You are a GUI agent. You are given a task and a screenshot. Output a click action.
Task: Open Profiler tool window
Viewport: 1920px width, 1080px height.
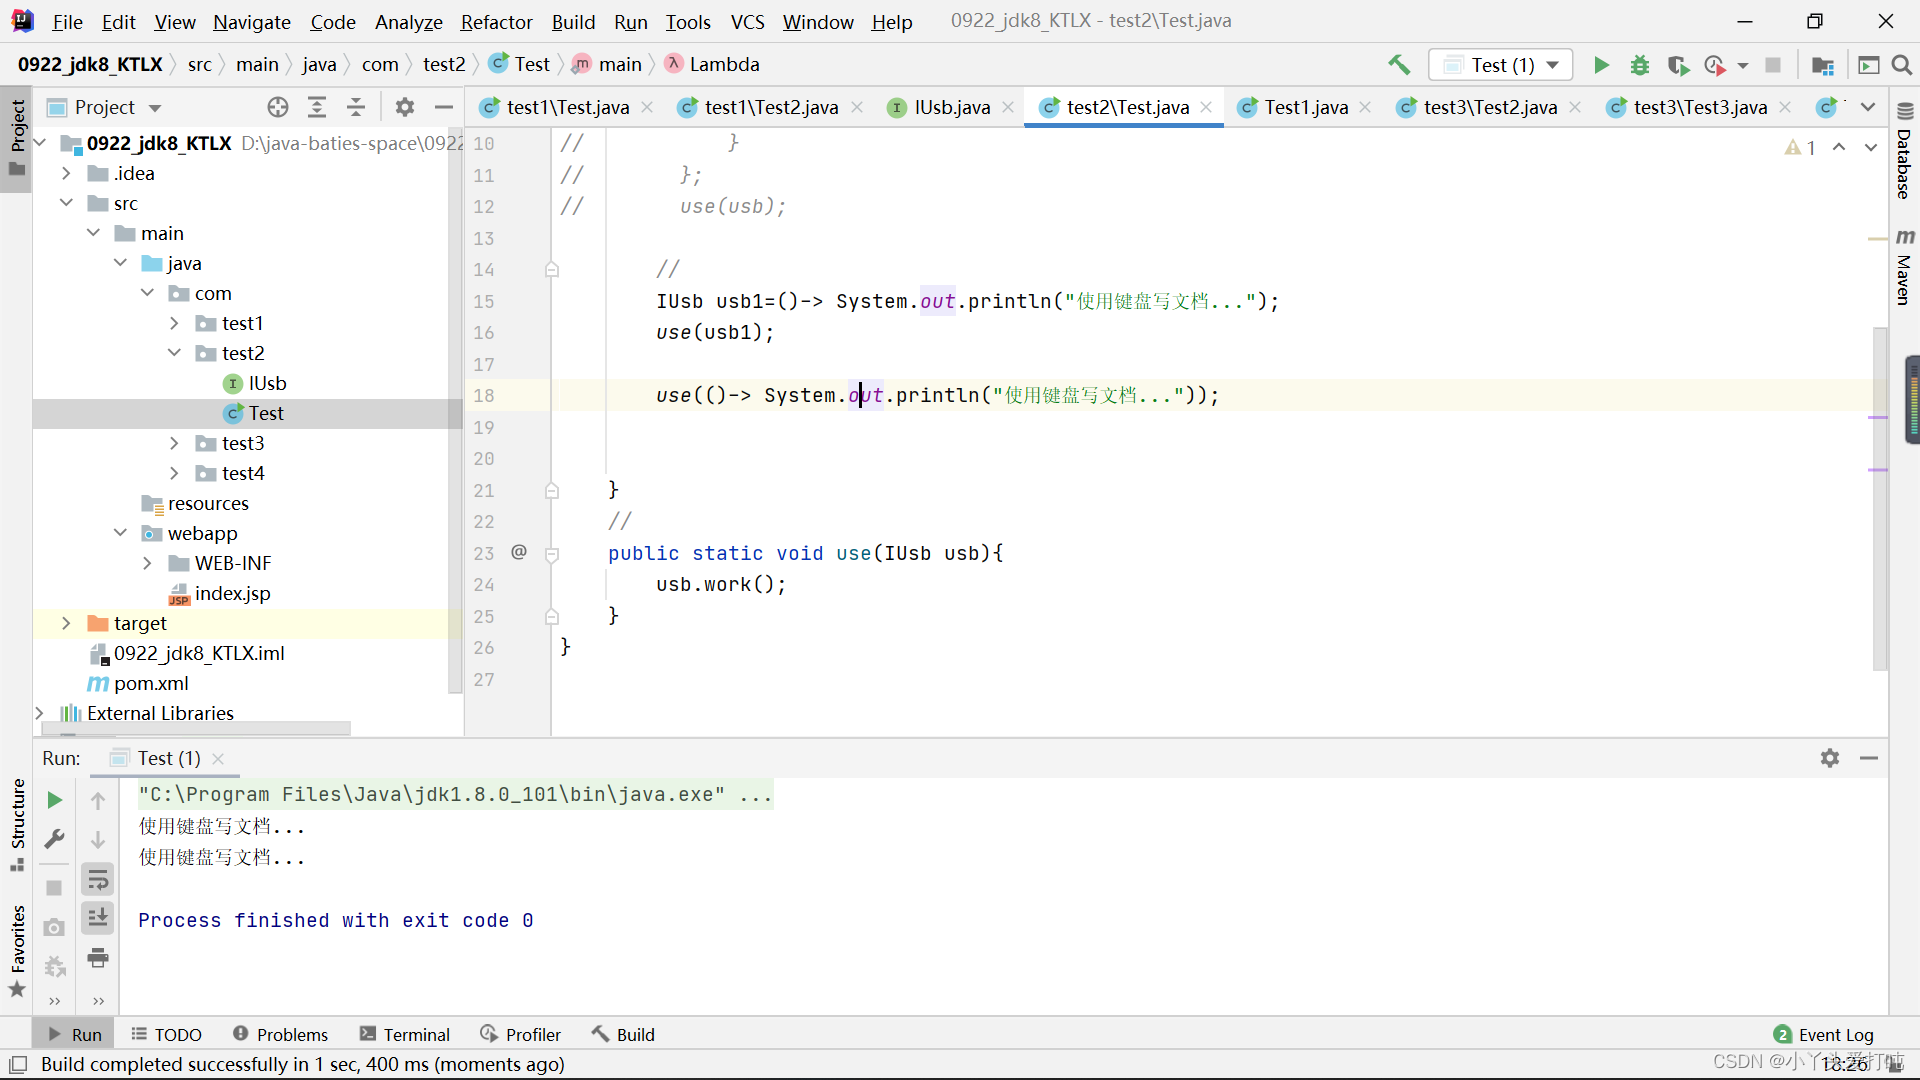coord(521,1034)
